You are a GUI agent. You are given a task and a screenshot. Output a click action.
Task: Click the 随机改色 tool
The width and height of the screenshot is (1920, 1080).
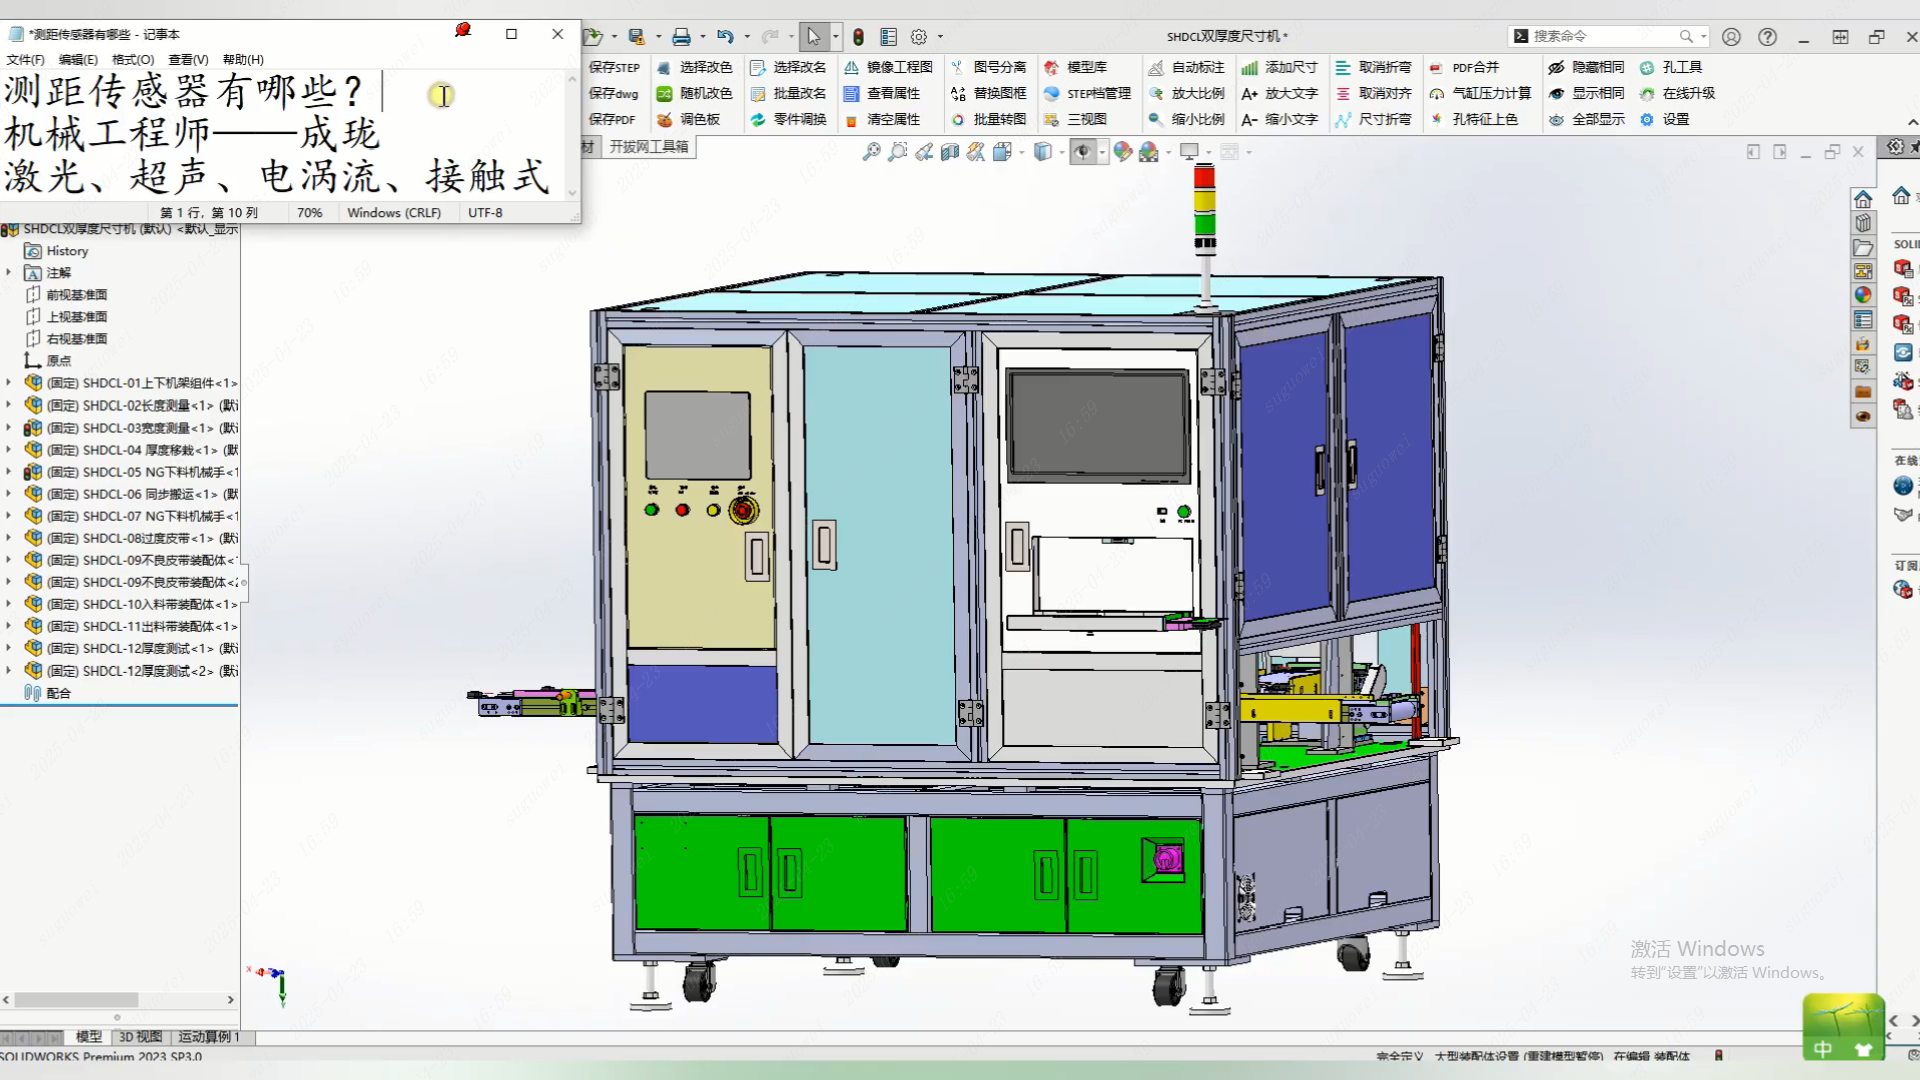pyautogui.click(x=695, y=93)
